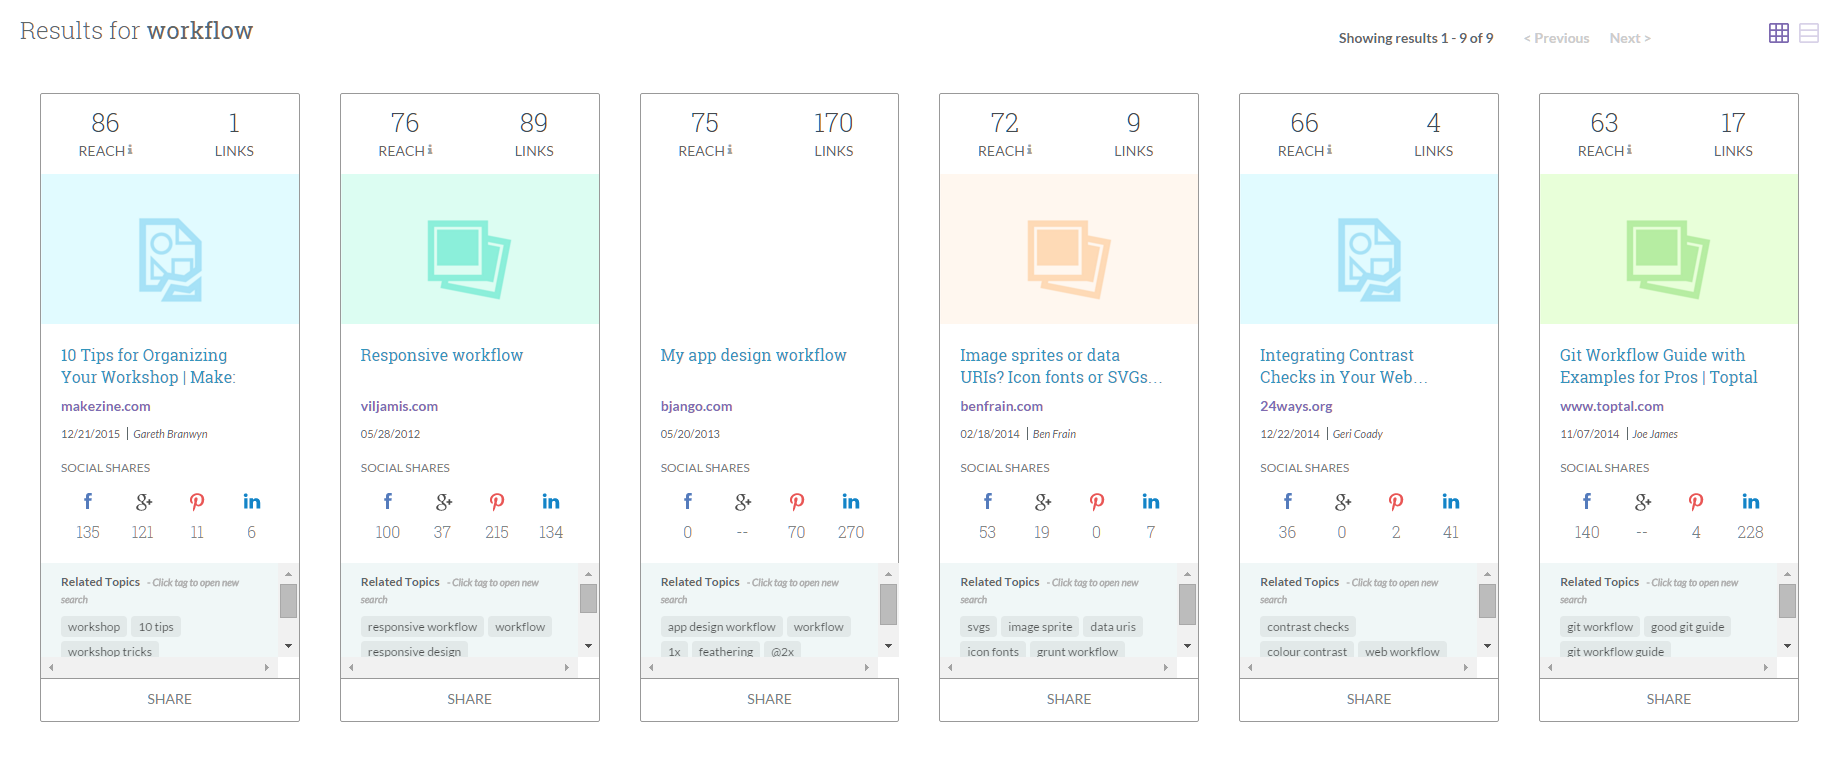Click down arrow of makezine related topics scrollbar
Viewport: 1847px width, 758px height.
[x=288, y=646]
